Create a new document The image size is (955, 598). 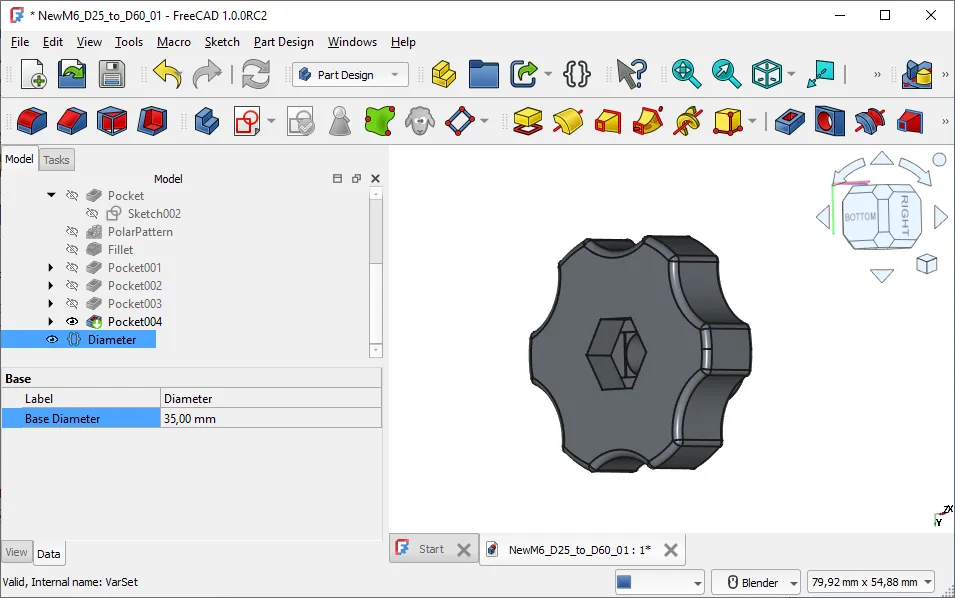pos(33,74)
